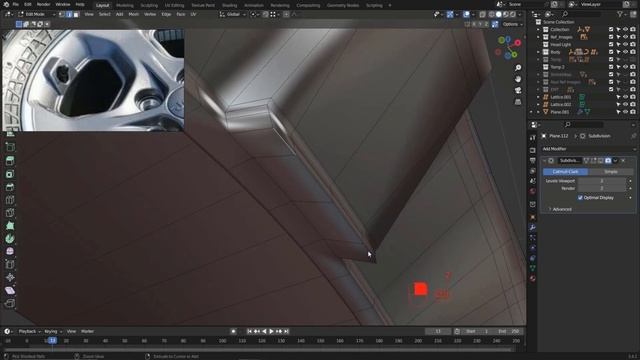Select Simple subdivision type
The image size is (640, 360).
pos(611,172)
